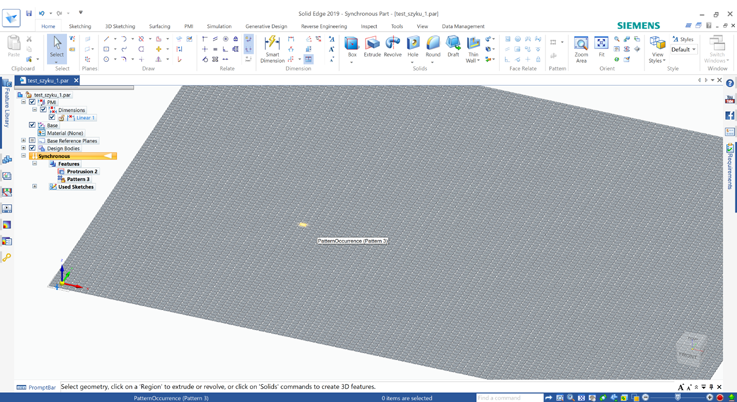
Task: Open the Facebook icon in right sidebar
Action: (x=729, y=115)
